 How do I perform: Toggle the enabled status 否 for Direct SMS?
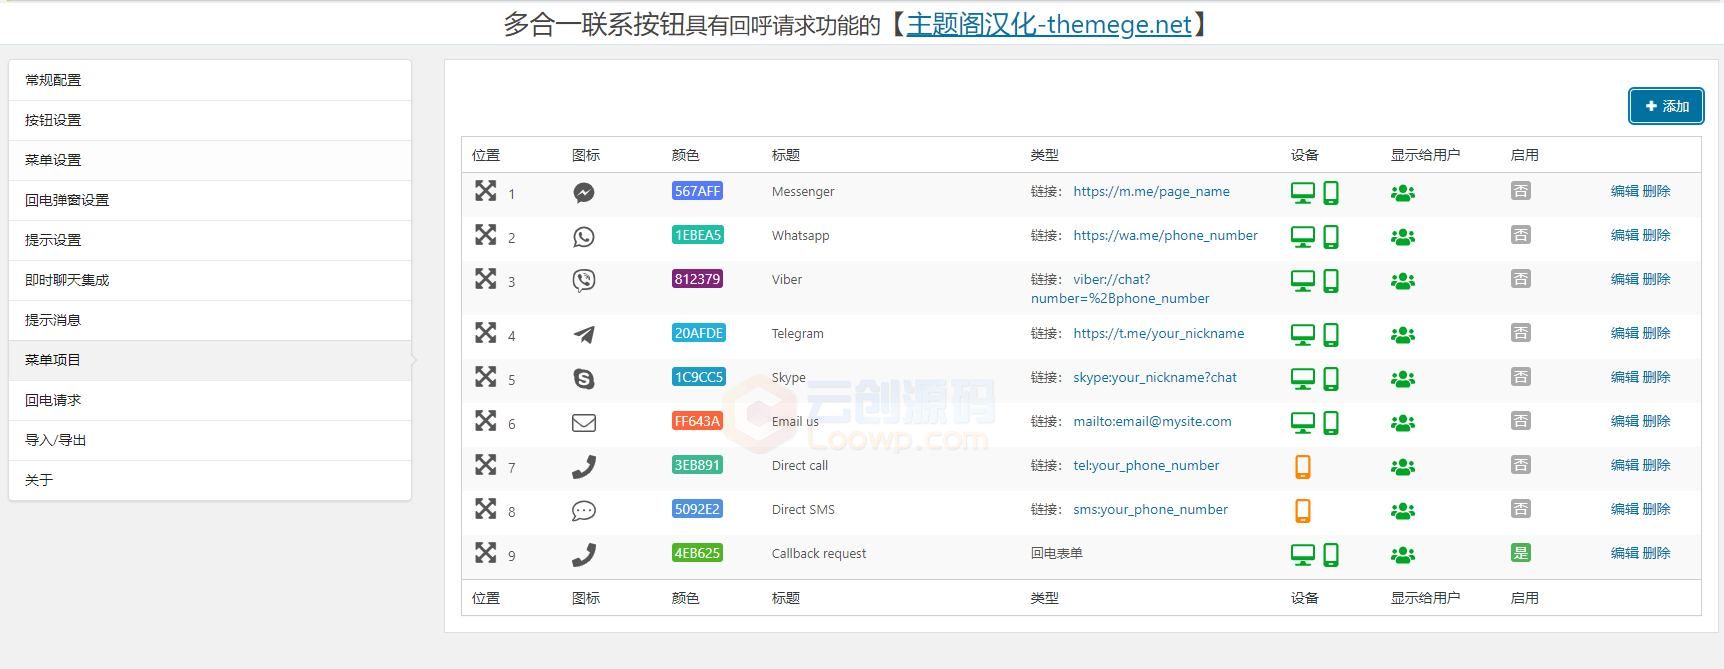pos(1520,509)
